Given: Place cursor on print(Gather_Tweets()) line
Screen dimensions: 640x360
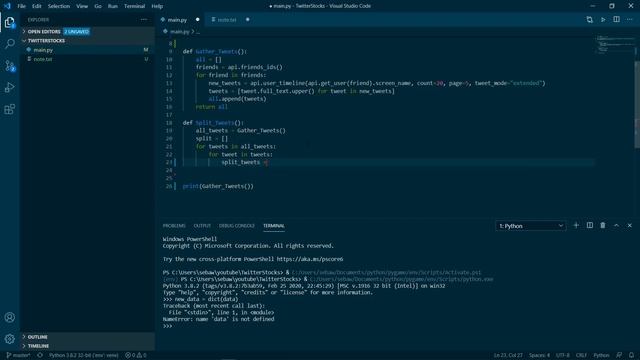Looking at the screenshot, I should tap(218, 186).
